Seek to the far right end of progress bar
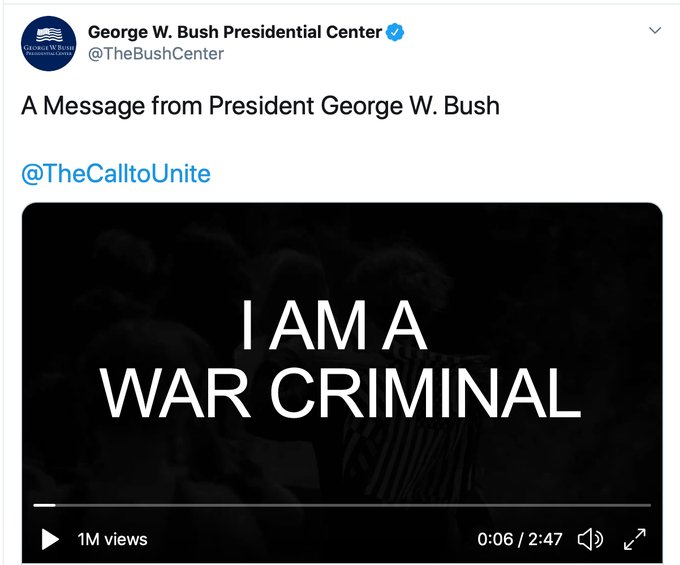Viewport: 680px width, 565px height. click(648, 505)
